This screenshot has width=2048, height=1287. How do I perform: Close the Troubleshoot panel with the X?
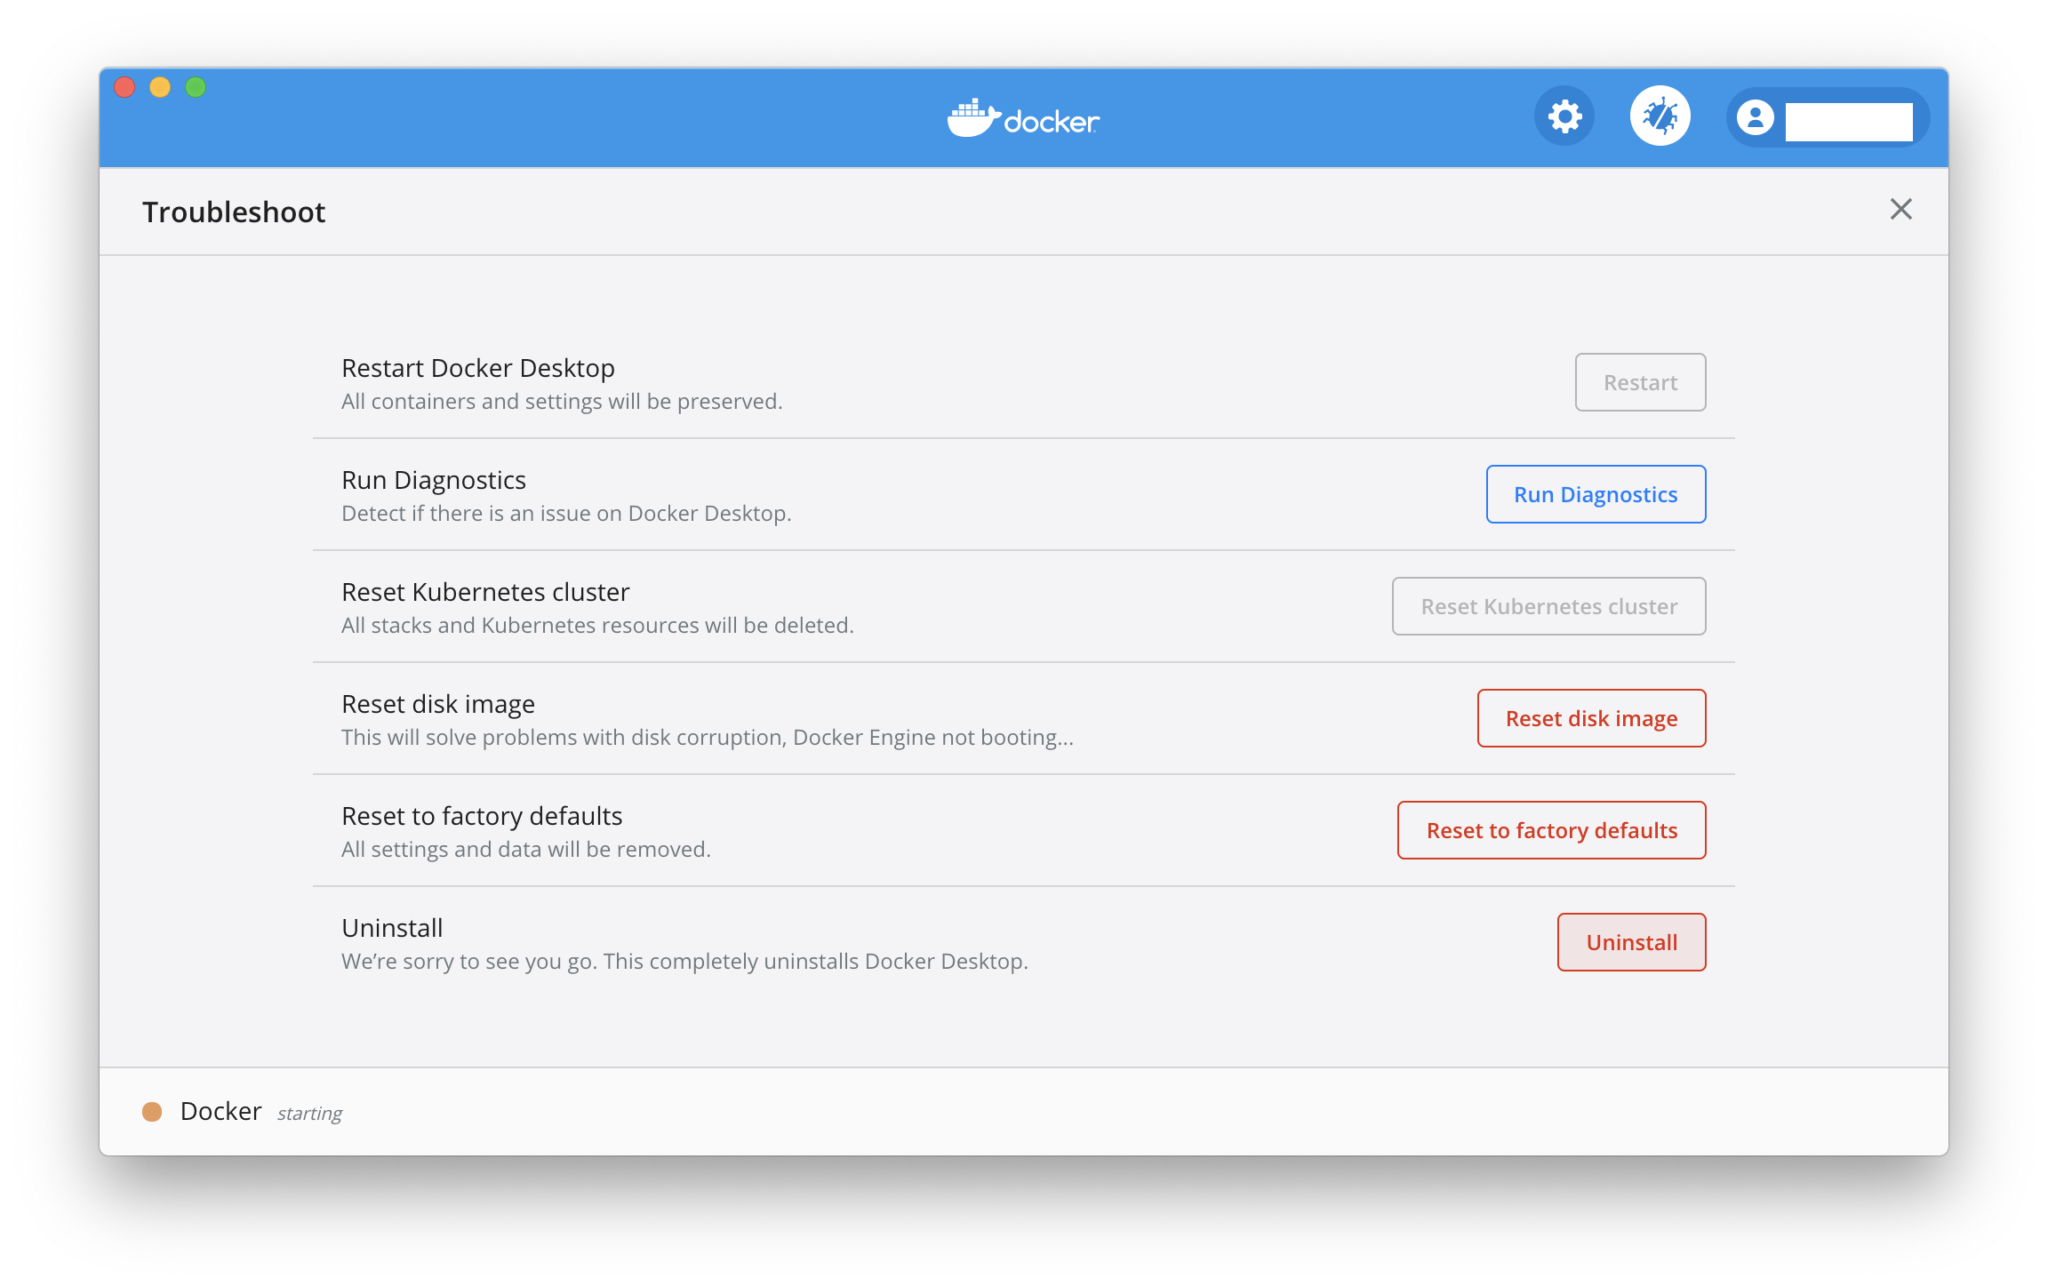[x=1900, y=209]
